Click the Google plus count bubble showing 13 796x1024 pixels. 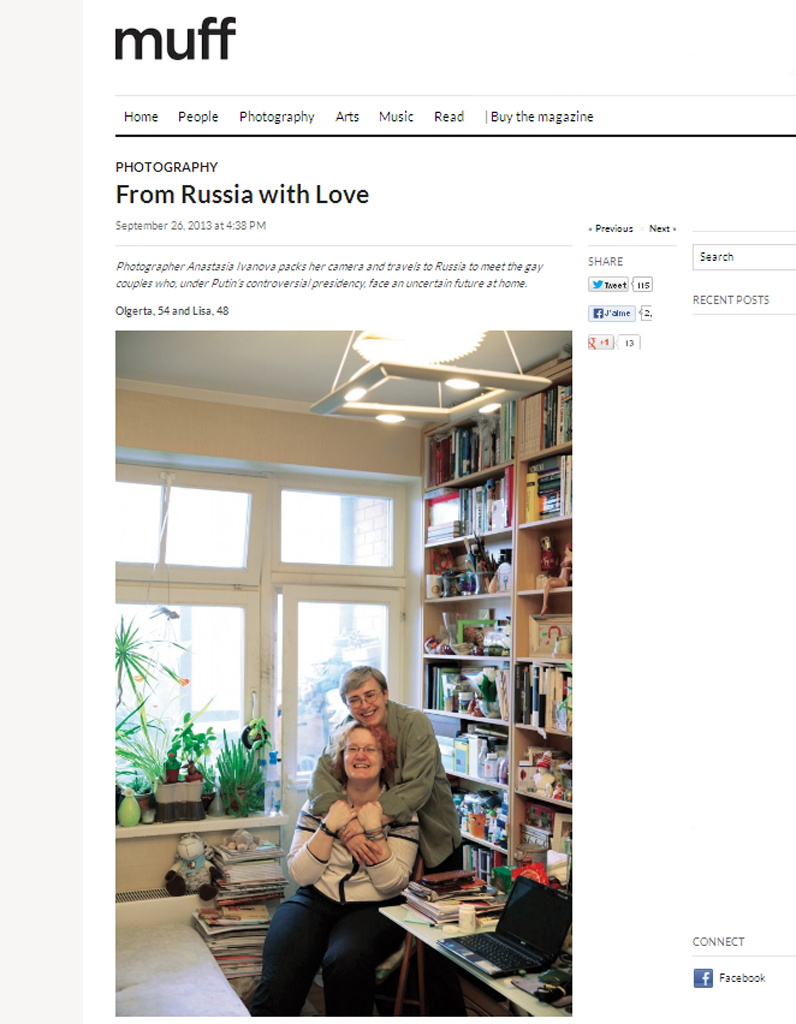tap(629, 342)
